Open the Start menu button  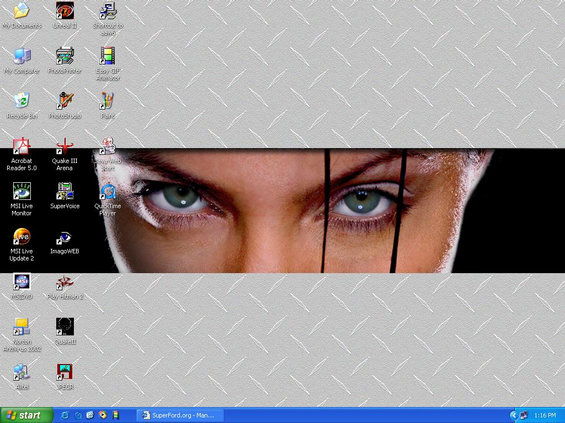tap(26, 415)
